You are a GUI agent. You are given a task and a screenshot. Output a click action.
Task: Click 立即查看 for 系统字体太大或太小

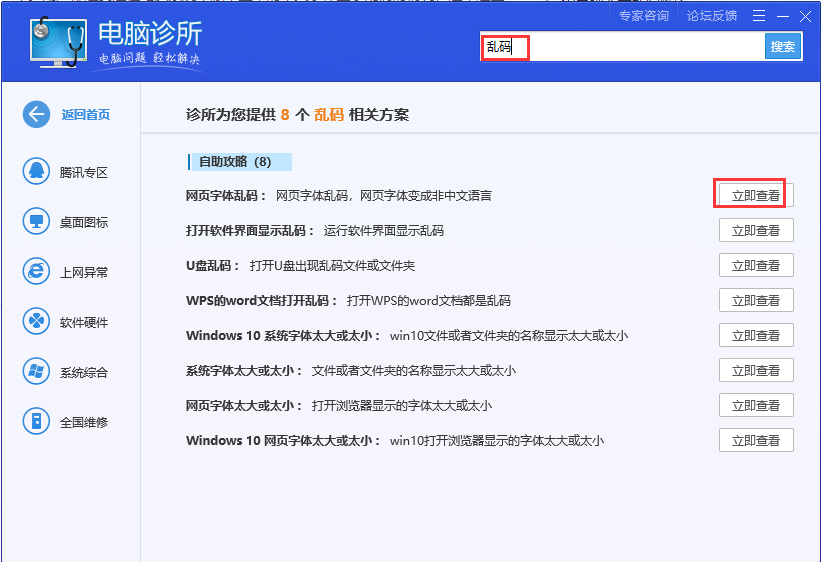[755, 371]
